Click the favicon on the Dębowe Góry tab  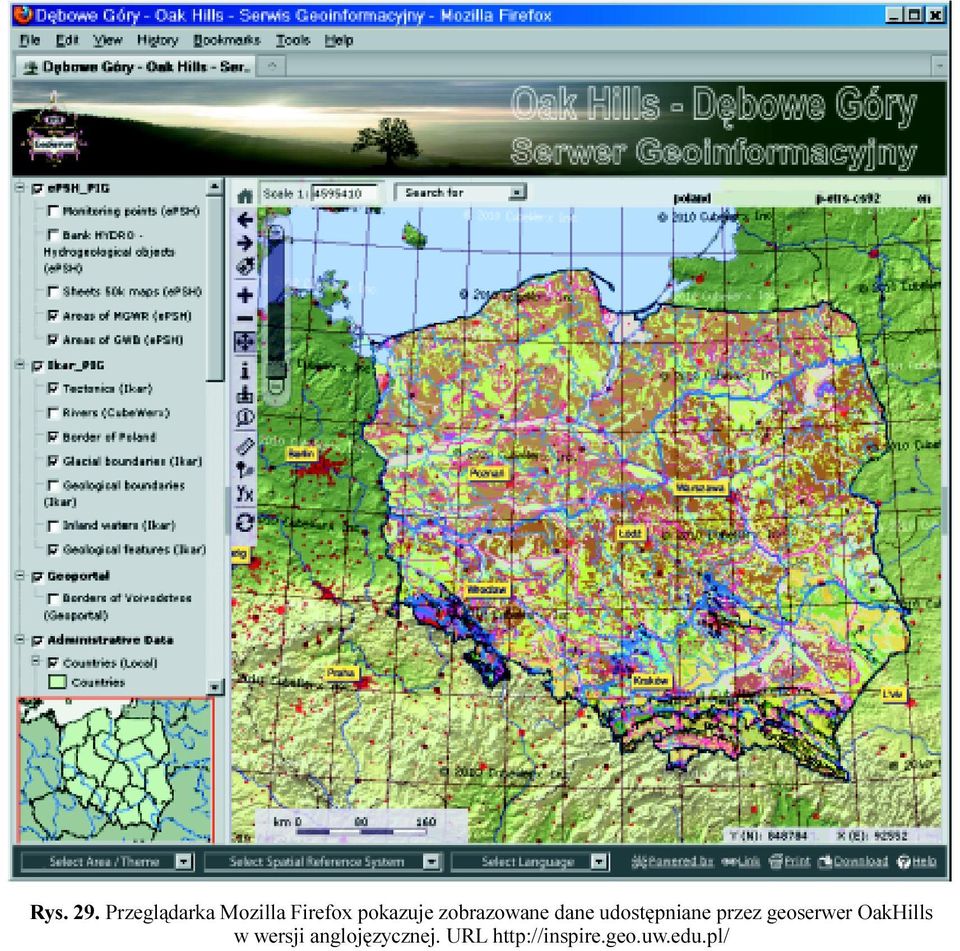[x=29, y=67]
